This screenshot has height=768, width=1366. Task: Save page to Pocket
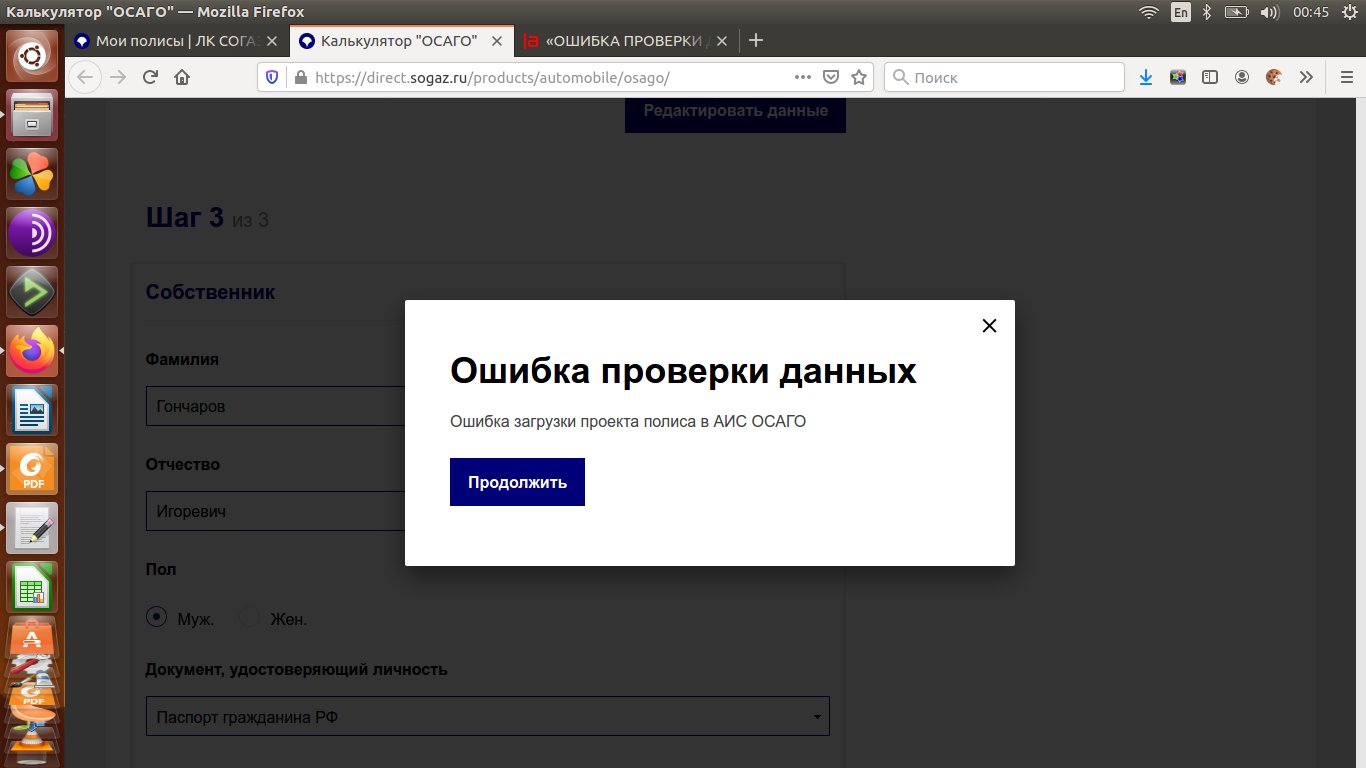point(831,77)
